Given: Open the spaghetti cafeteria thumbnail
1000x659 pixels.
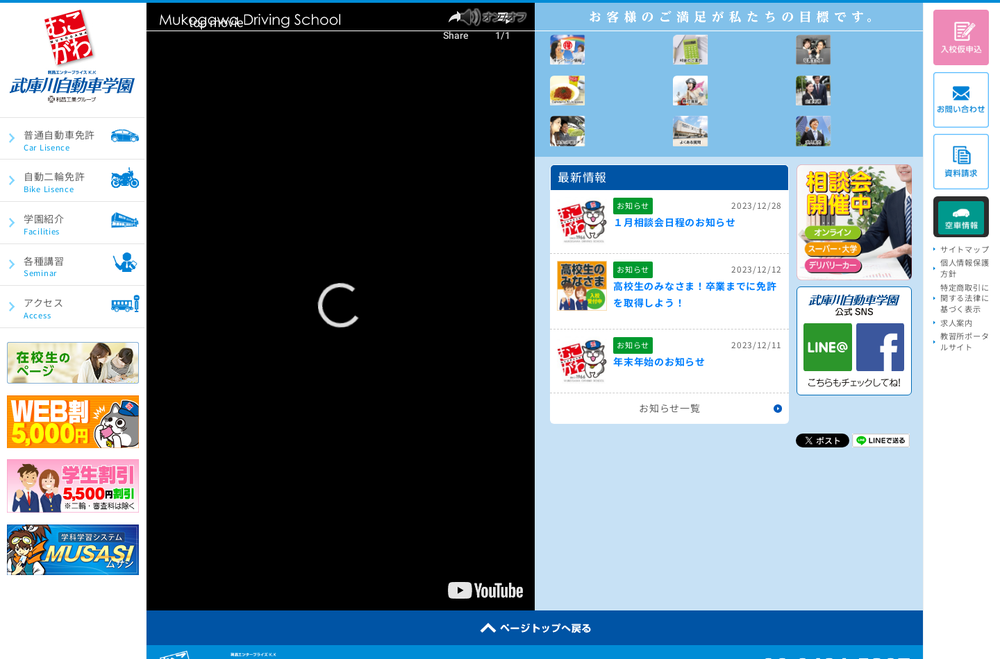Looking at the screenshot, I should [568, 91].
